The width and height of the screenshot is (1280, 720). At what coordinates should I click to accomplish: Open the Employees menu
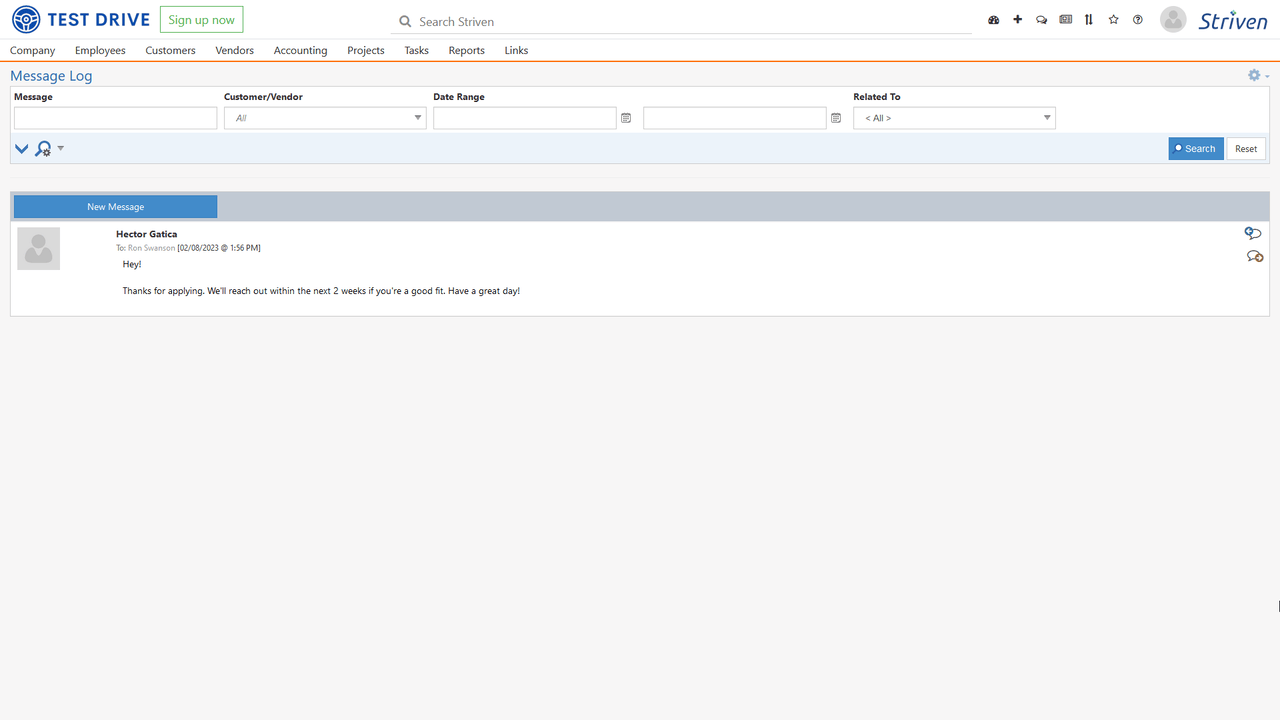click(x=100, y=50)
